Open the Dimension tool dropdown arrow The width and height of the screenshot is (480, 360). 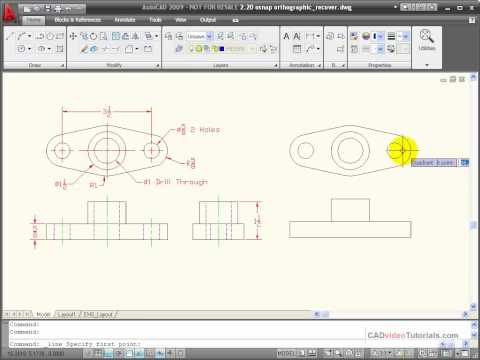(x=318, y=36)
